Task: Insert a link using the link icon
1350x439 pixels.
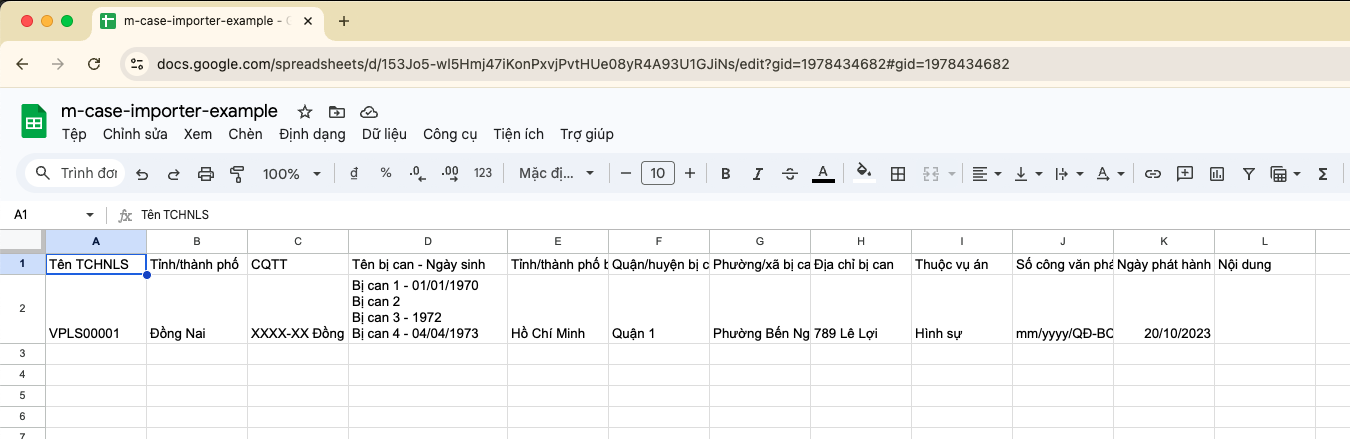Action: (1153, 174)
